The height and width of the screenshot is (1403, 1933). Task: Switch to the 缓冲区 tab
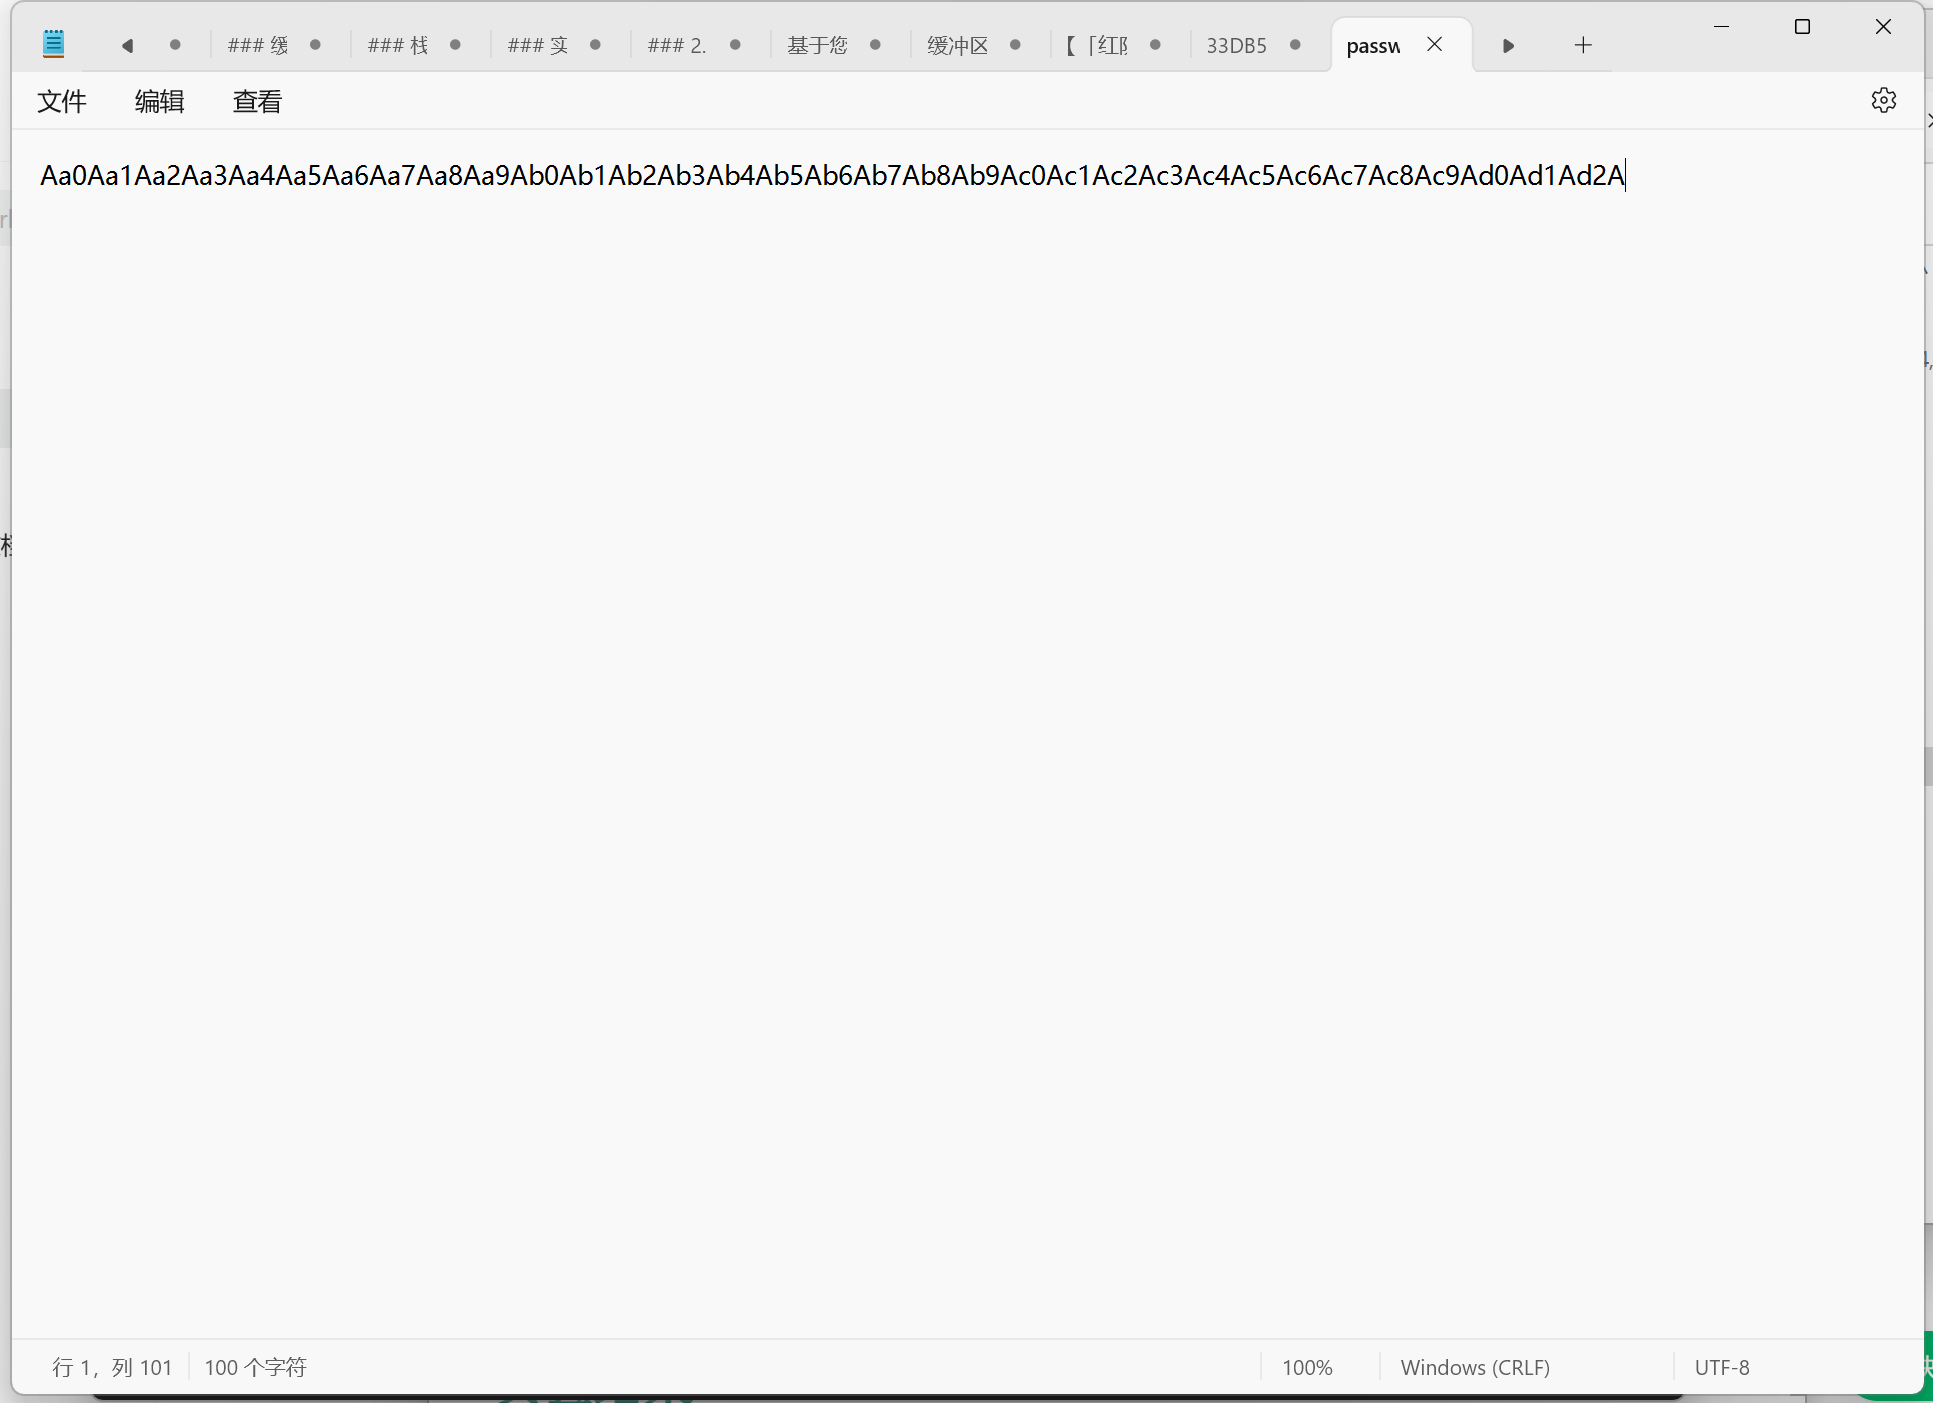pyautogui.click(x=957, y=45)
